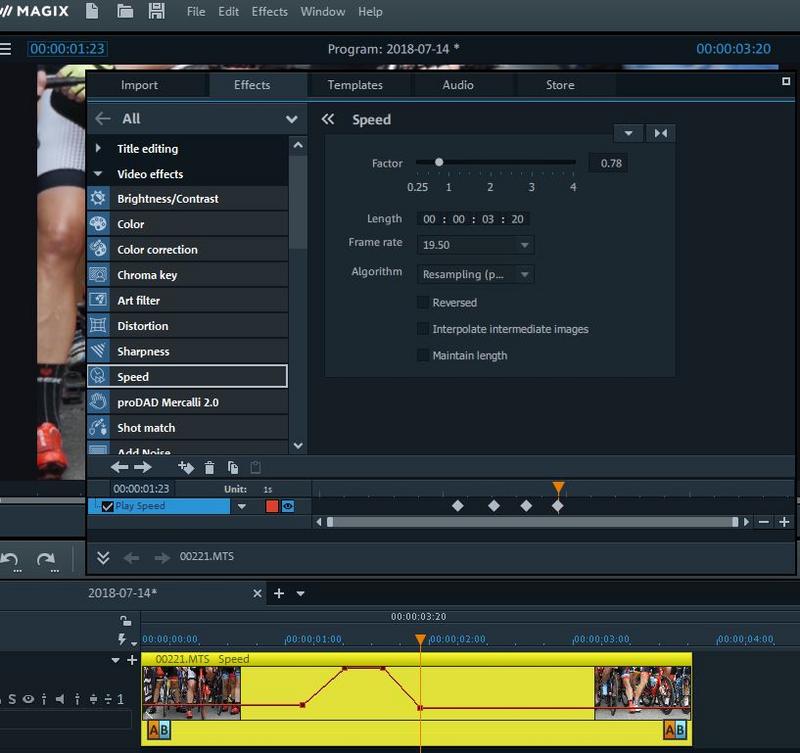
Task: Open the Frame rate dropdown
Action: point(524,245)
